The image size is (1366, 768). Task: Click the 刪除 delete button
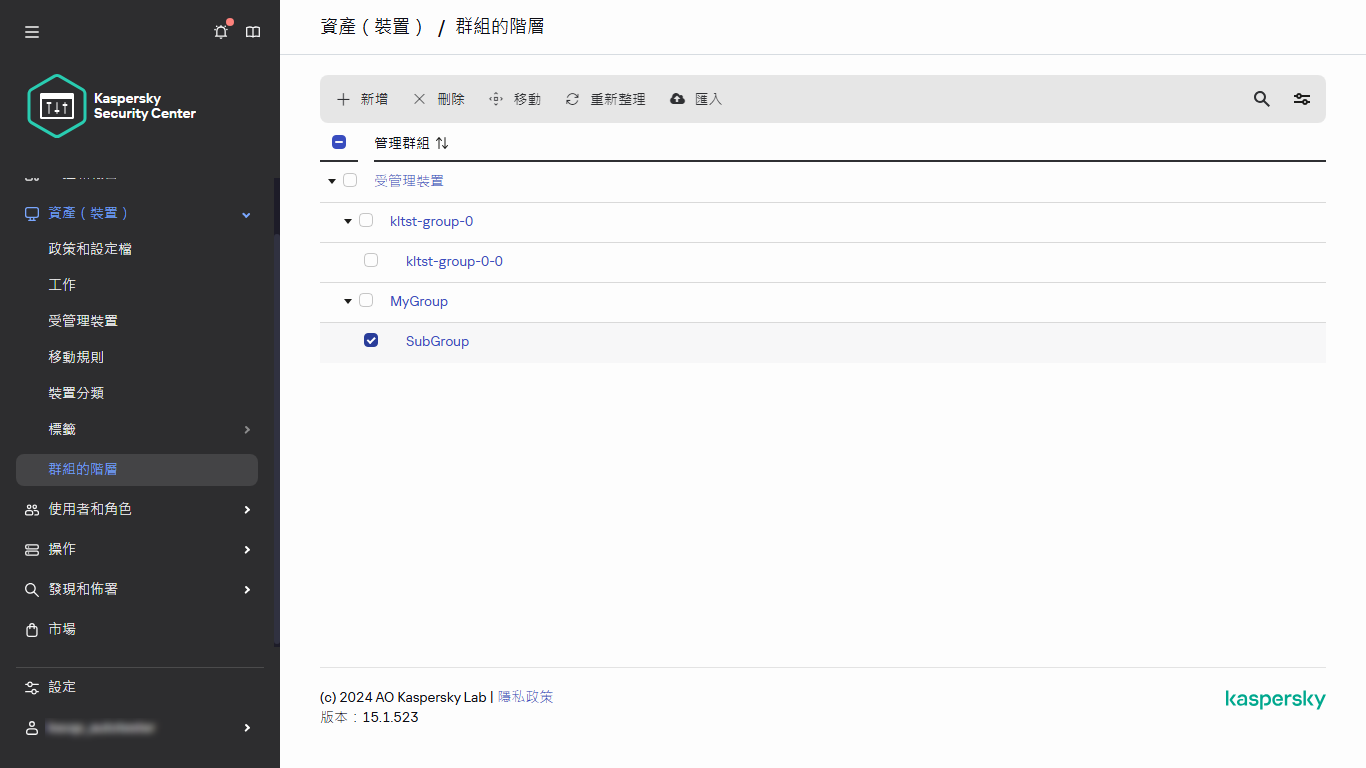[441, 99]
